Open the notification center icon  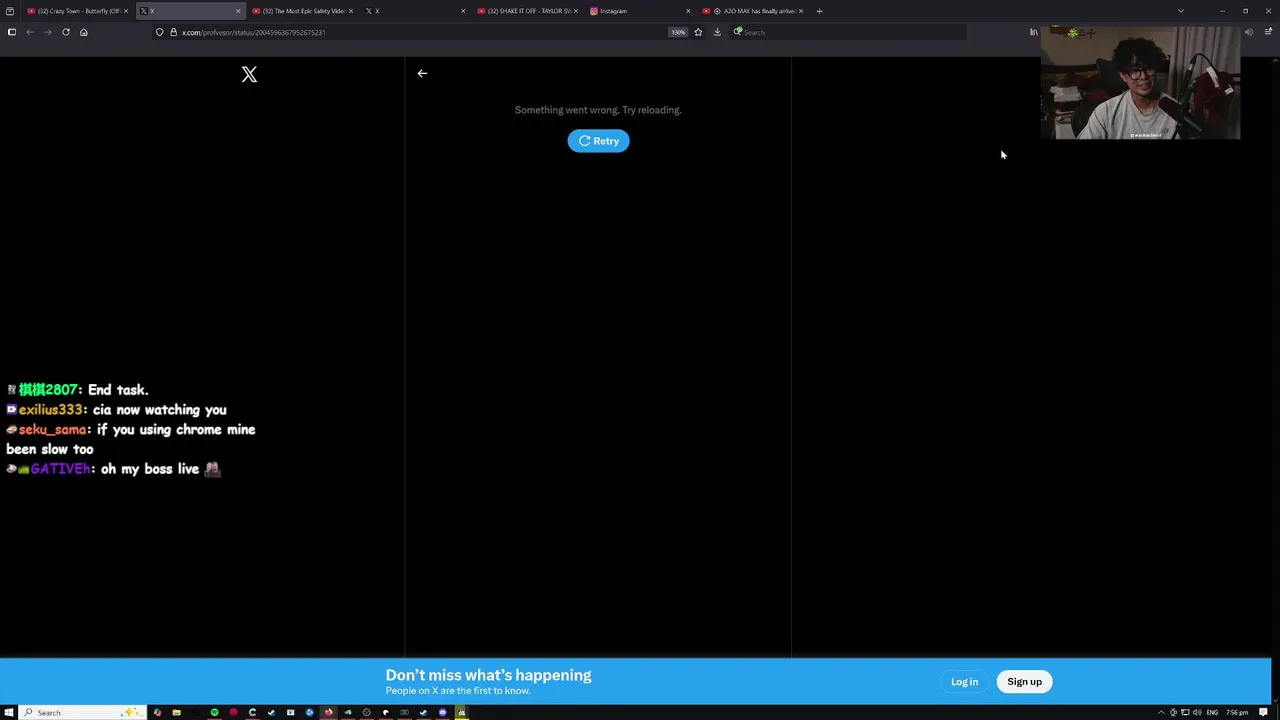[1264, 712]
